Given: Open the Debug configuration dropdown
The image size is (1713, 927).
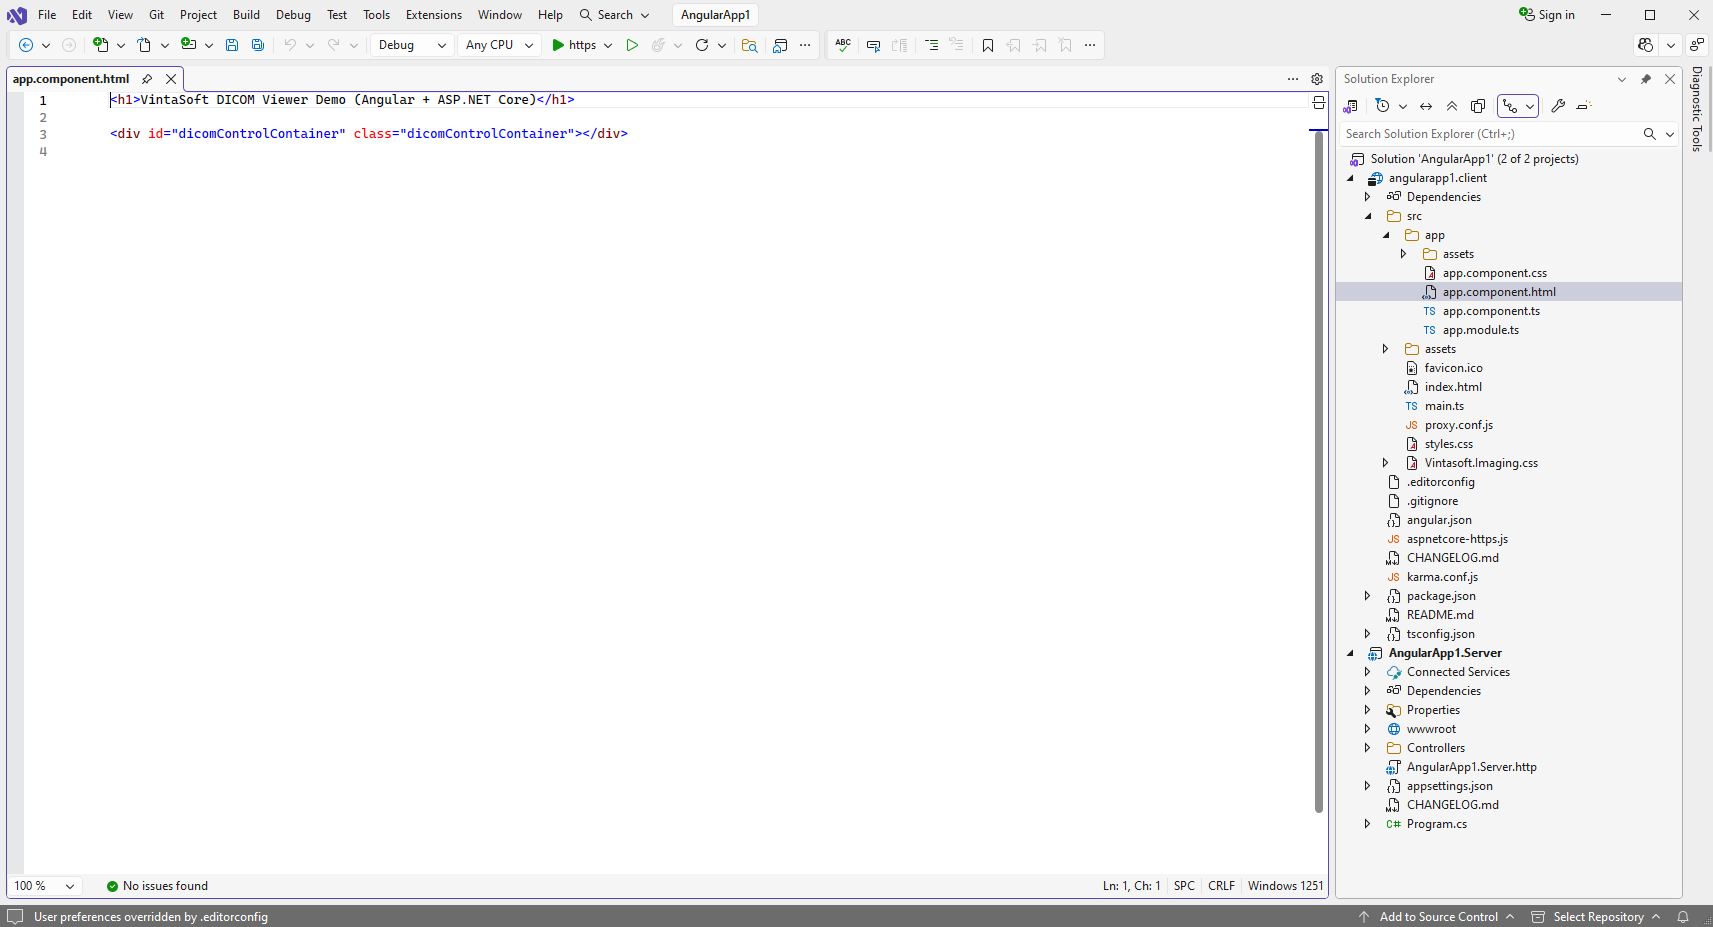Looking at the screenshot, I should [x=412, y=45].
